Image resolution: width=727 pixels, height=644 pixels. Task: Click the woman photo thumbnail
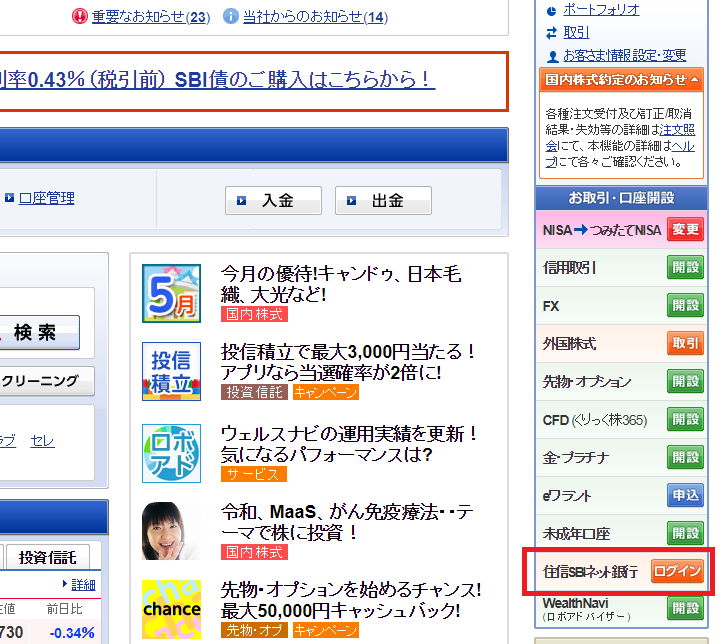pyautogui.click(x=171, y=531)
